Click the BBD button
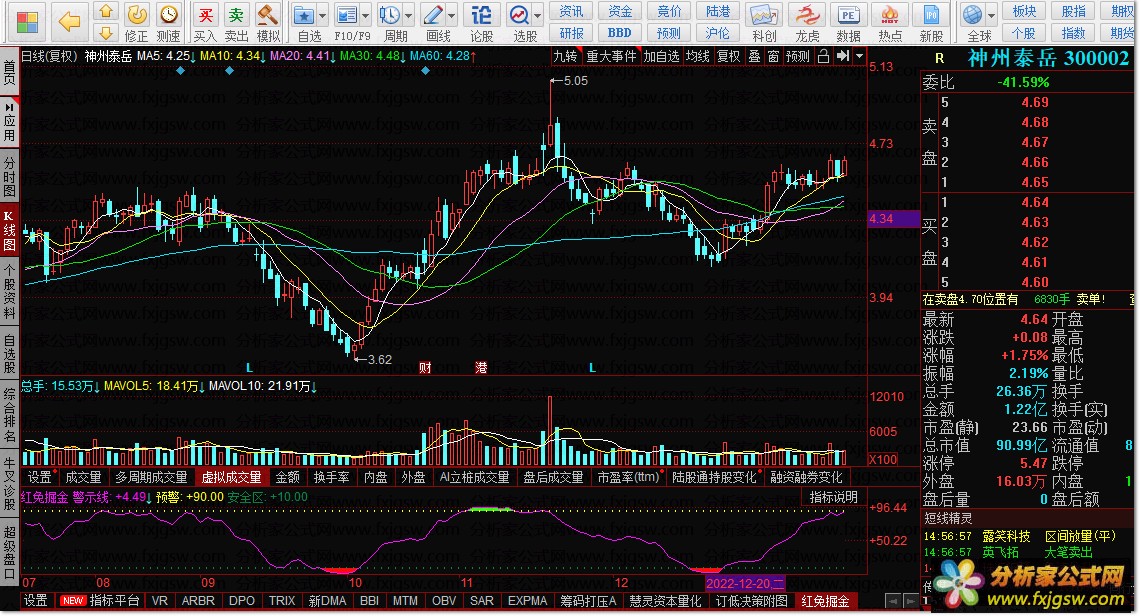This screenshot has width=1141, height=616. point(619,33)
